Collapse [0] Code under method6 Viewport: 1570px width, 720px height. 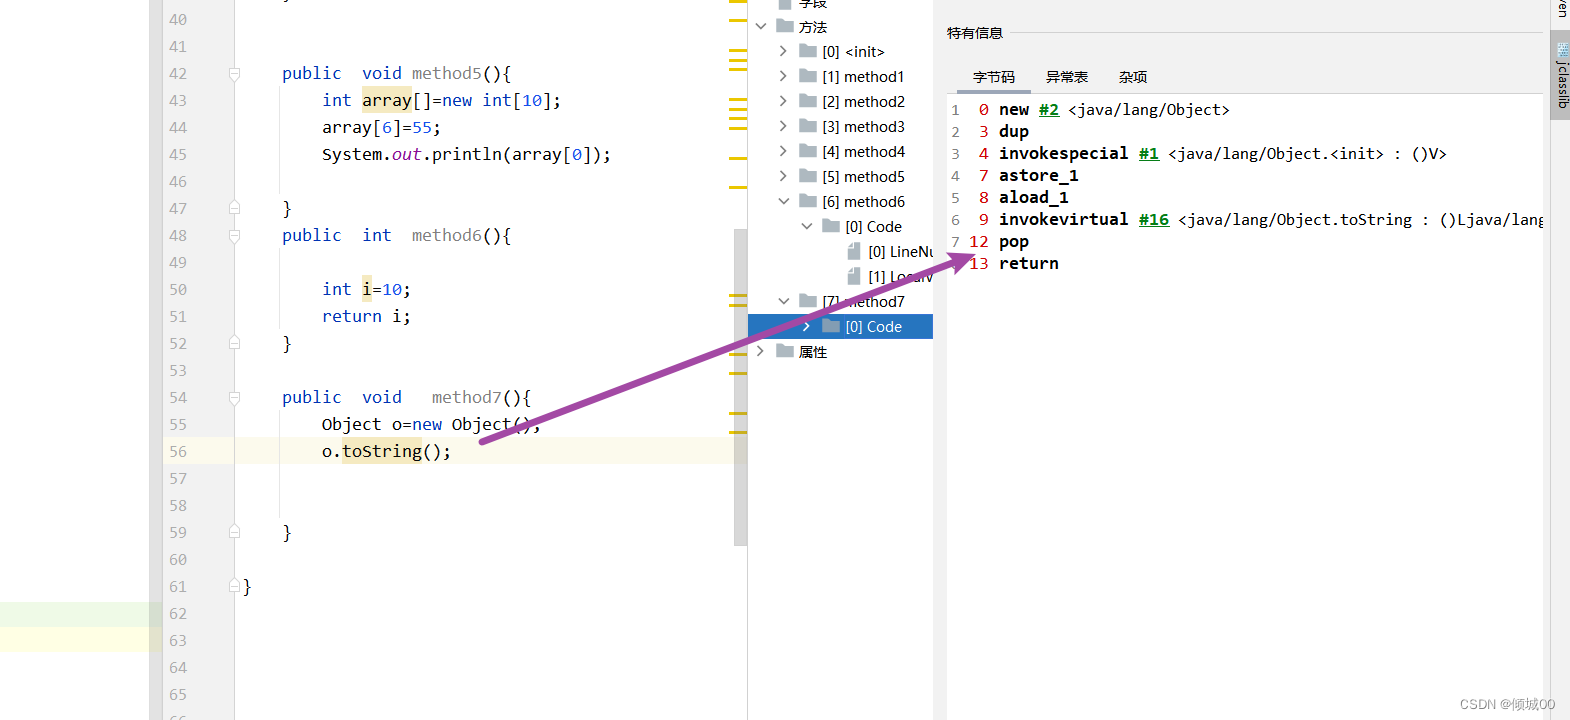(806, 226)
